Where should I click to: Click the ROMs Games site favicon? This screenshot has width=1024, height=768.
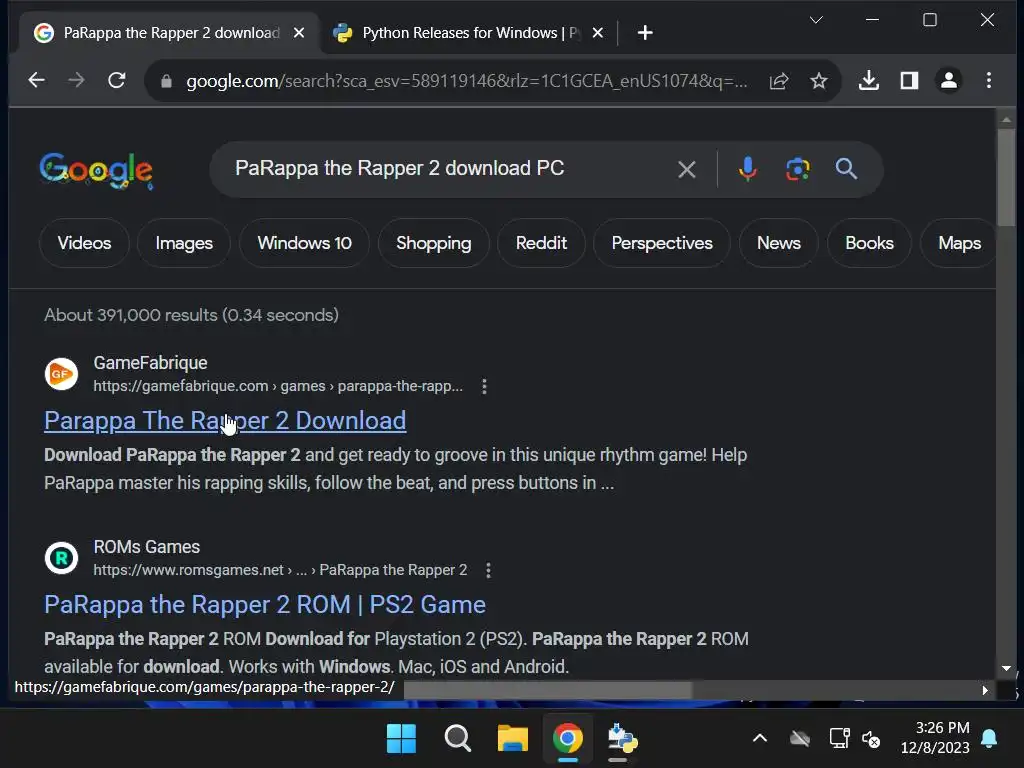point(61,558)
